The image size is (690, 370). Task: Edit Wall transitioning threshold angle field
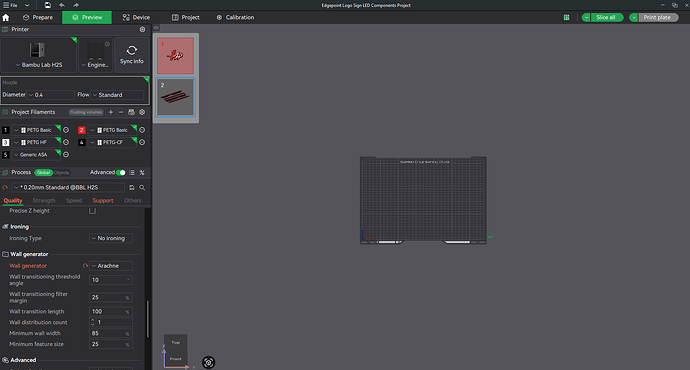click(x=111, y=280)
